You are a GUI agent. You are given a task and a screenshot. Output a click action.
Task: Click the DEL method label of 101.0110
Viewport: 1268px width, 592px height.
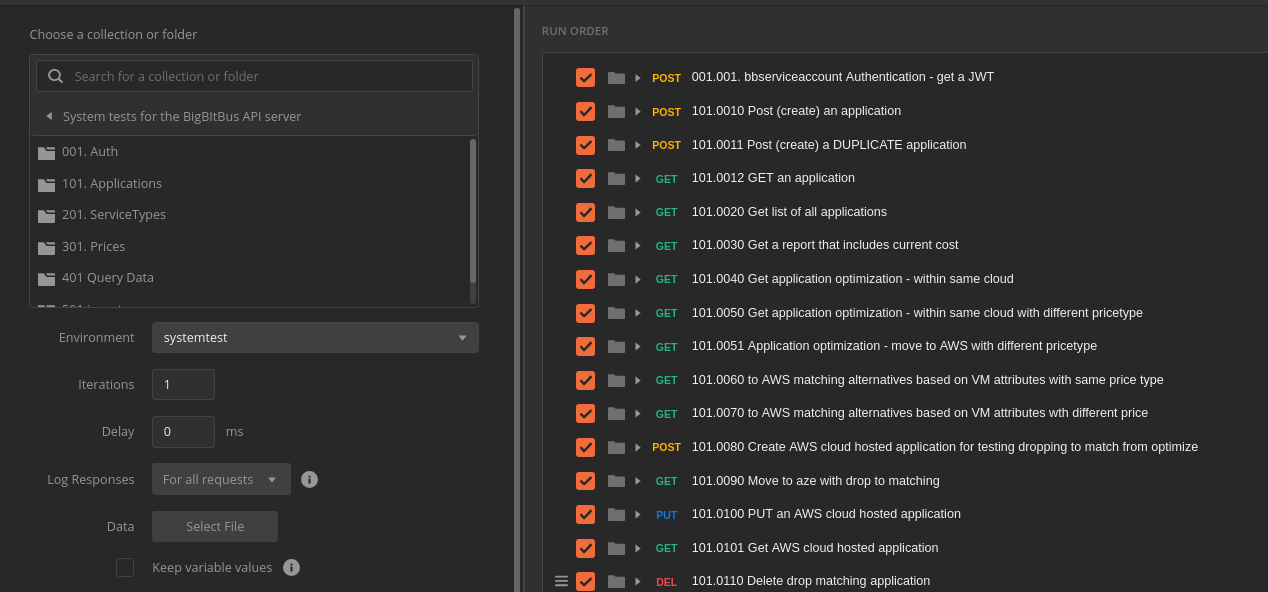coord(666,582)
